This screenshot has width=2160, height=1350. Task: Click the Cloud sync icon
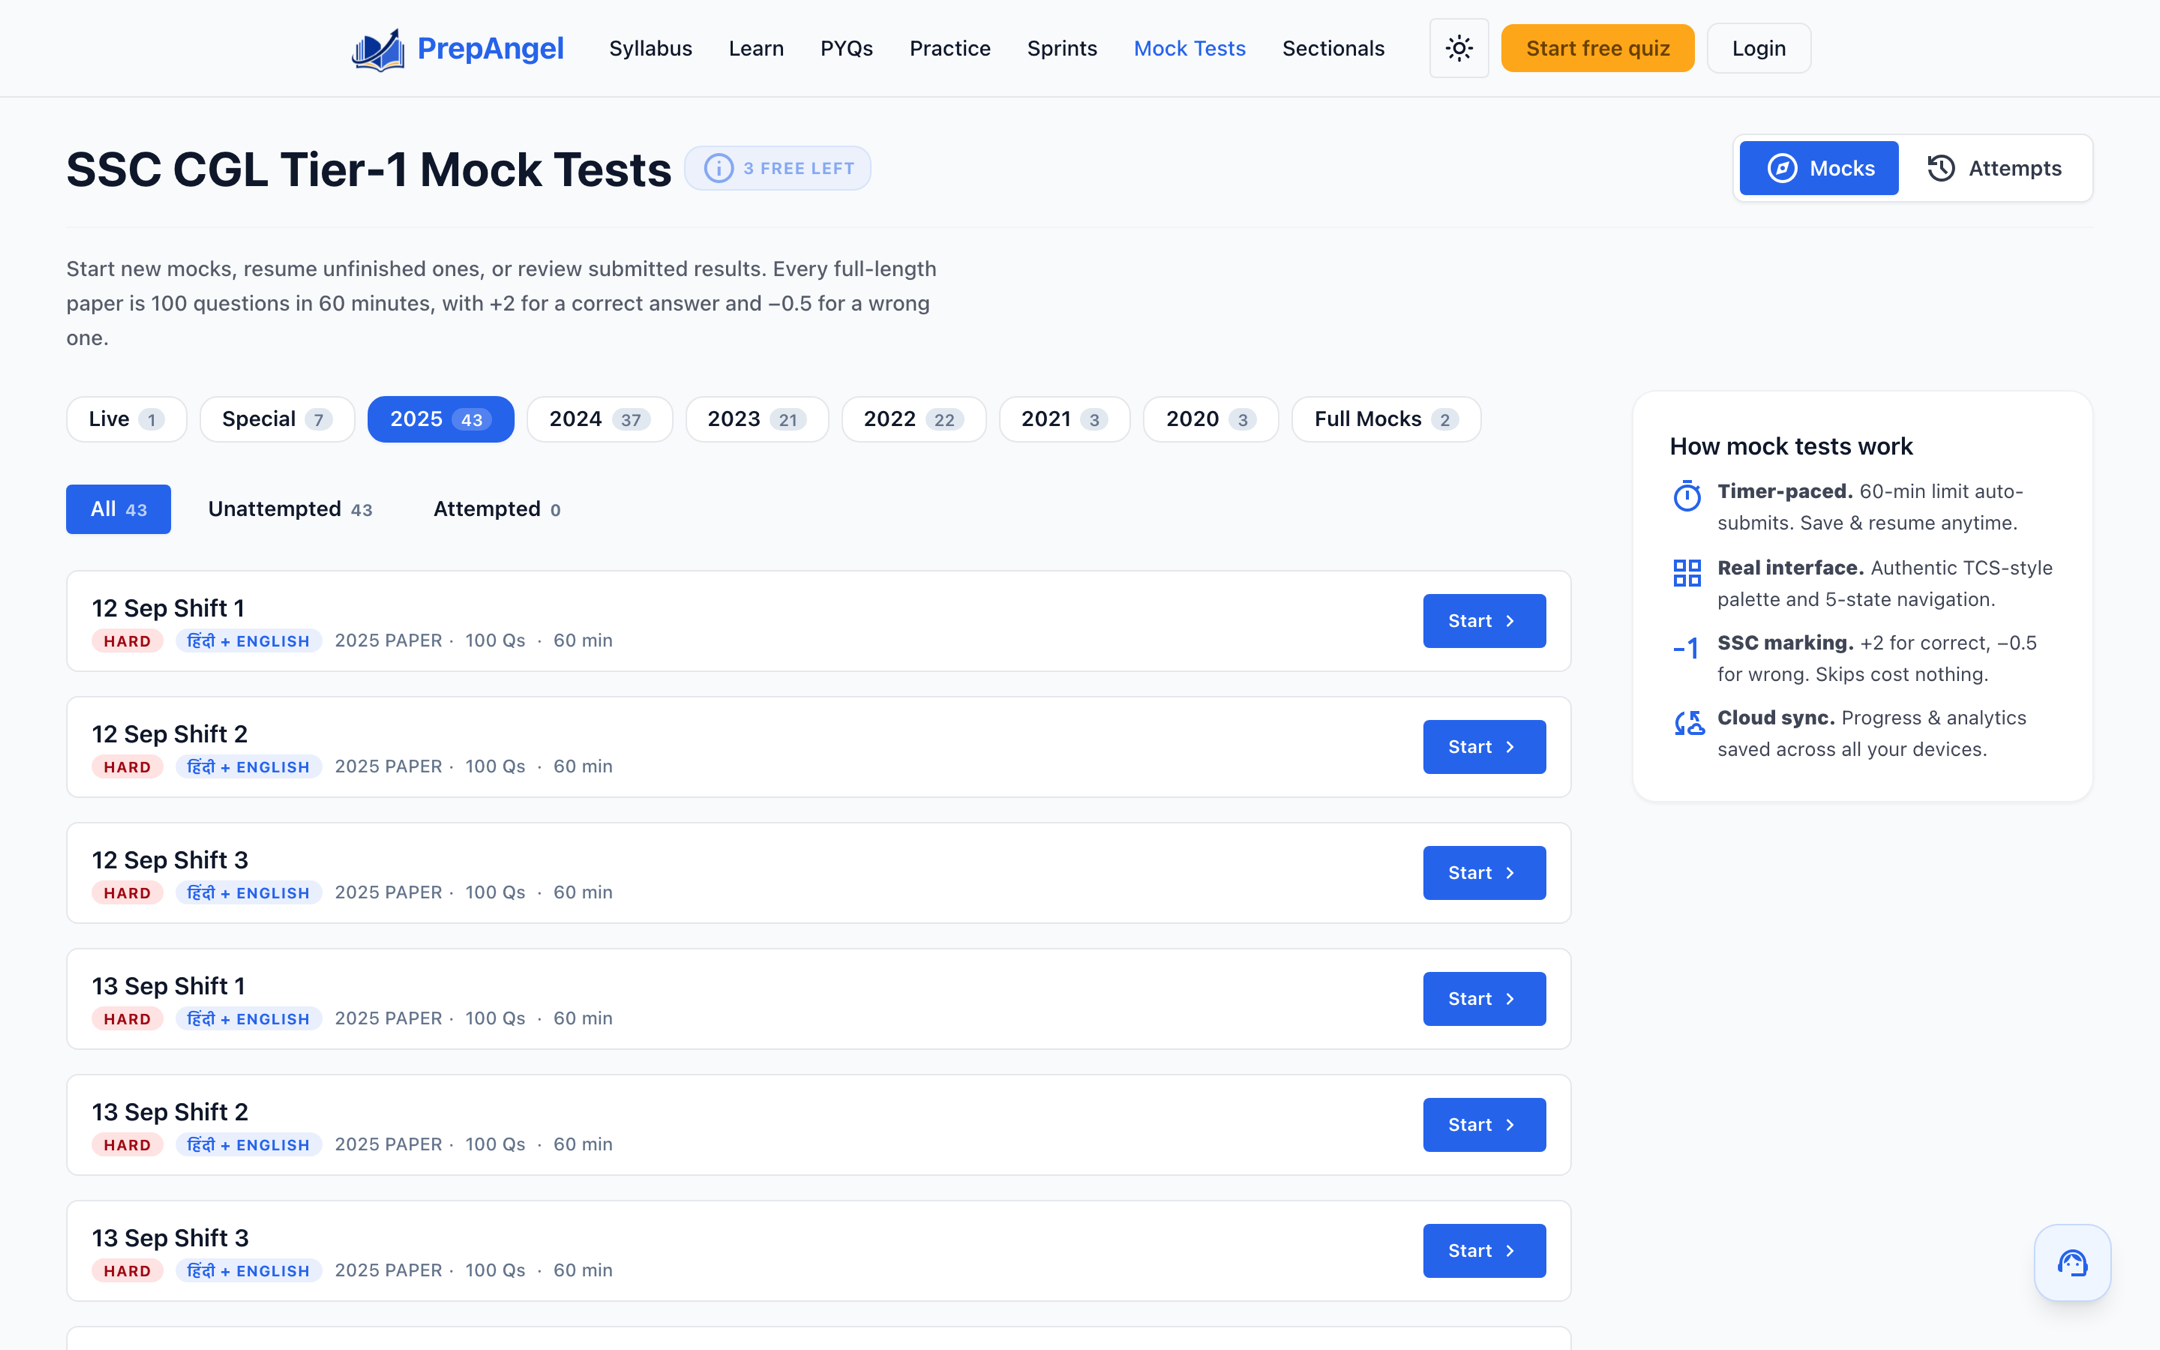coord(1689,723)
